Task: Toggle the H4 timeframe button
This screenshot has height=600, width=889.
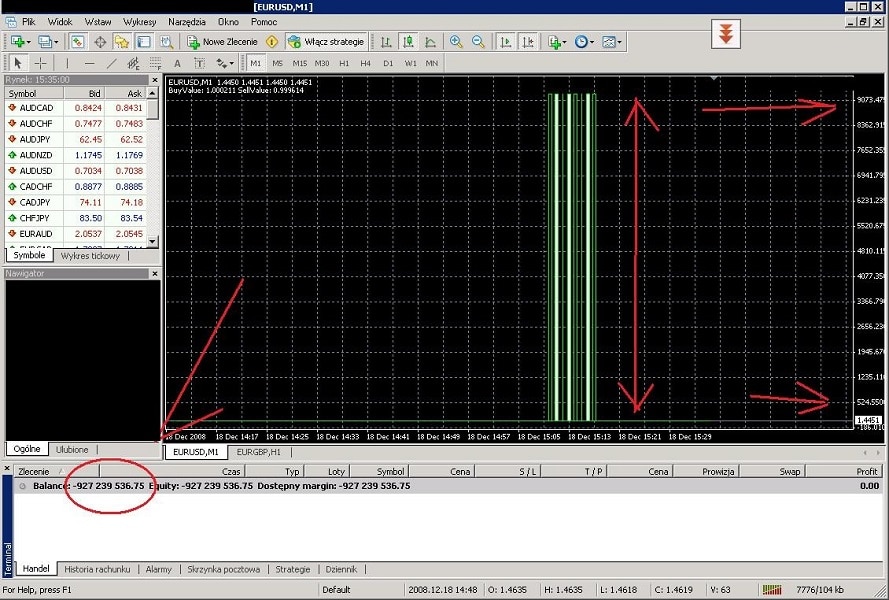Action: click(365, 63)
